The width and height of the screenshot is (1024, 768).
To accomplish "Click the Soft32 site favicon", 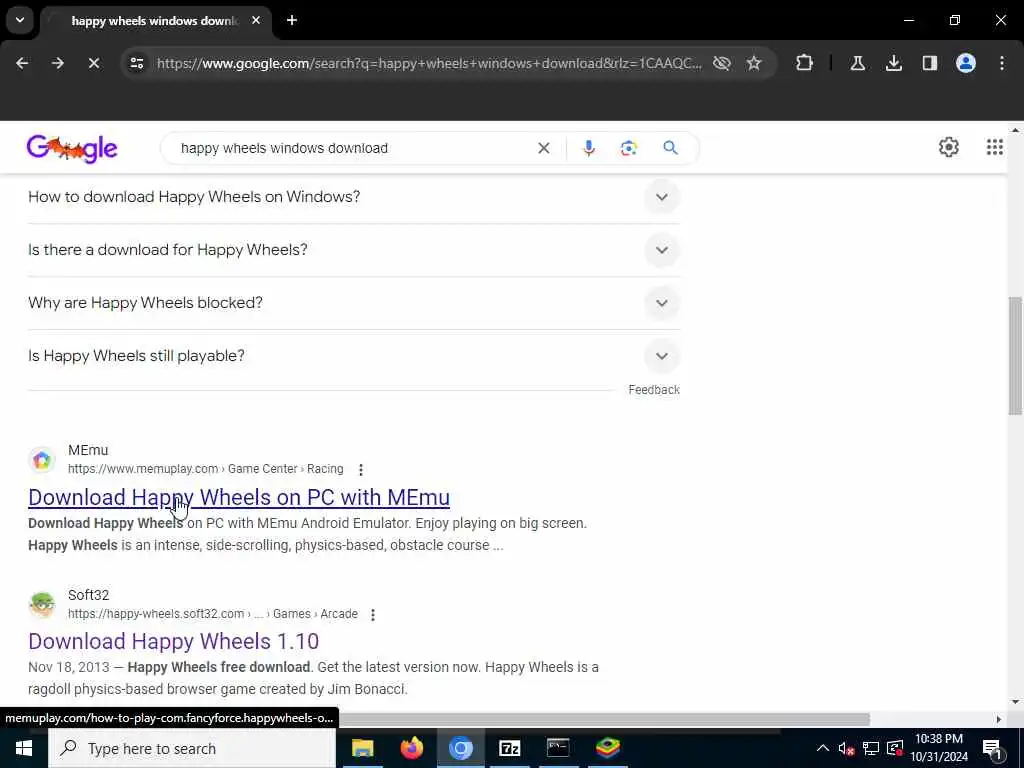I will click(x=42, y=605).
